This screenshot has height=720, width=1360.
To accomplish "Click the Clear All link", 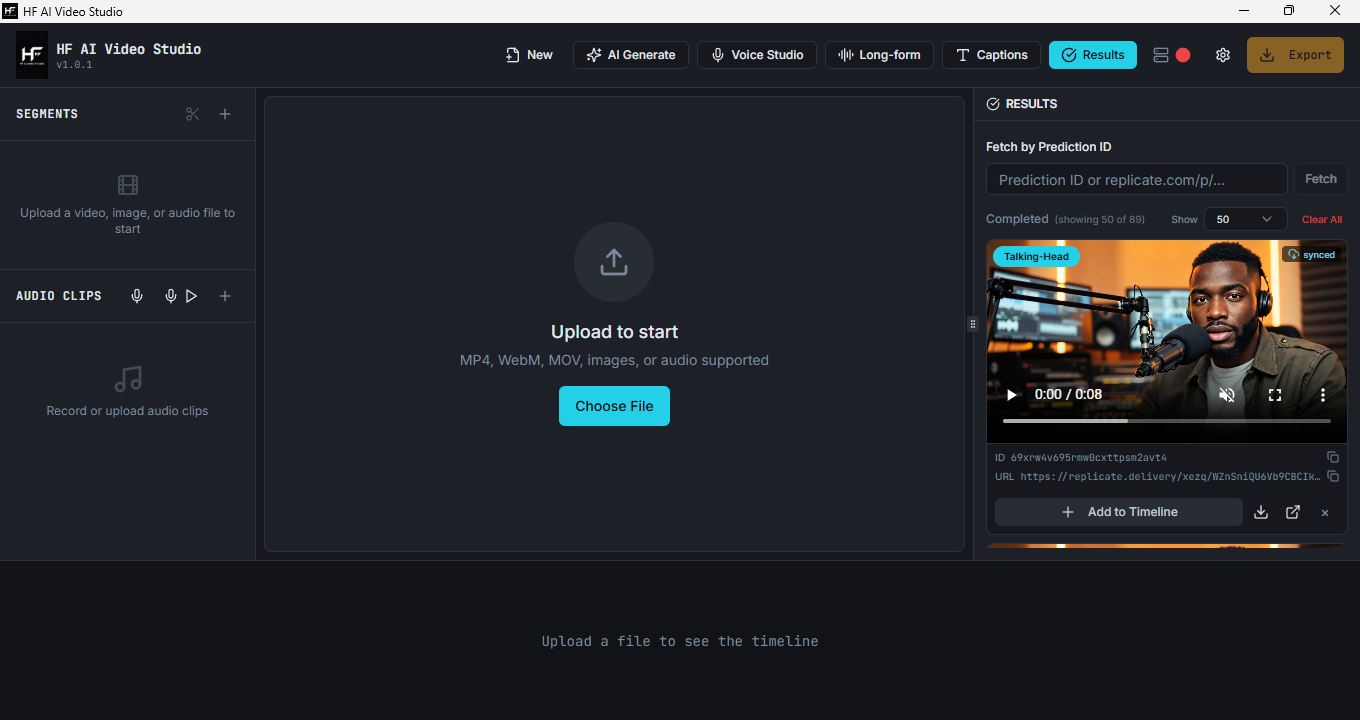I will coord(1322,219).
